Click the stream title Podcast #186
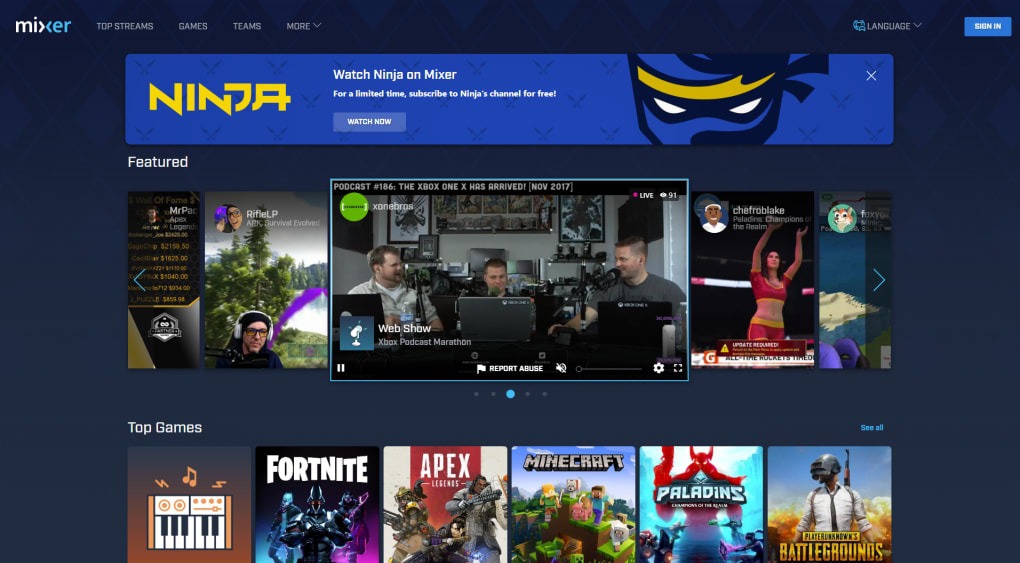Viewport: 1020px width, 563px height. (453, 187)
